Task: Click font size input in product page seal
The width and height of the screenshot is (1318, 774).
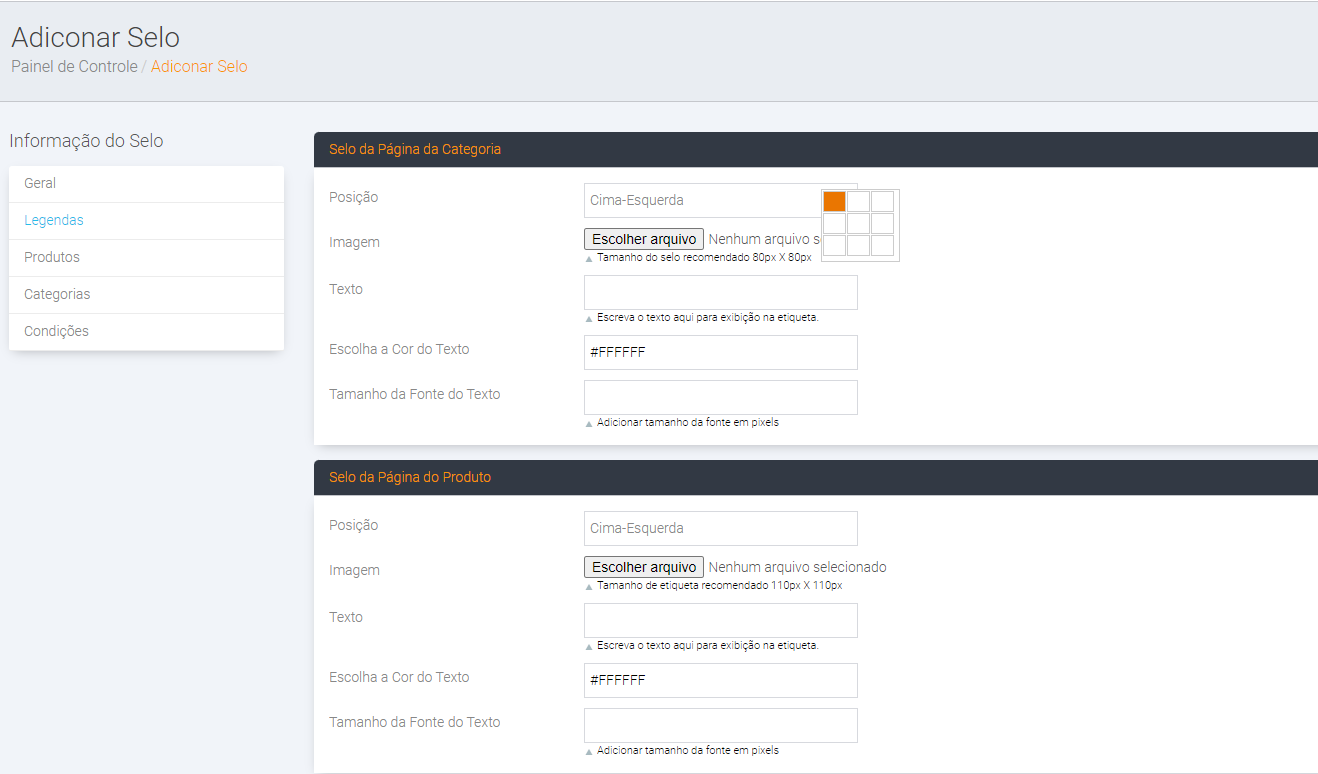Action: (x=721, y=725)
